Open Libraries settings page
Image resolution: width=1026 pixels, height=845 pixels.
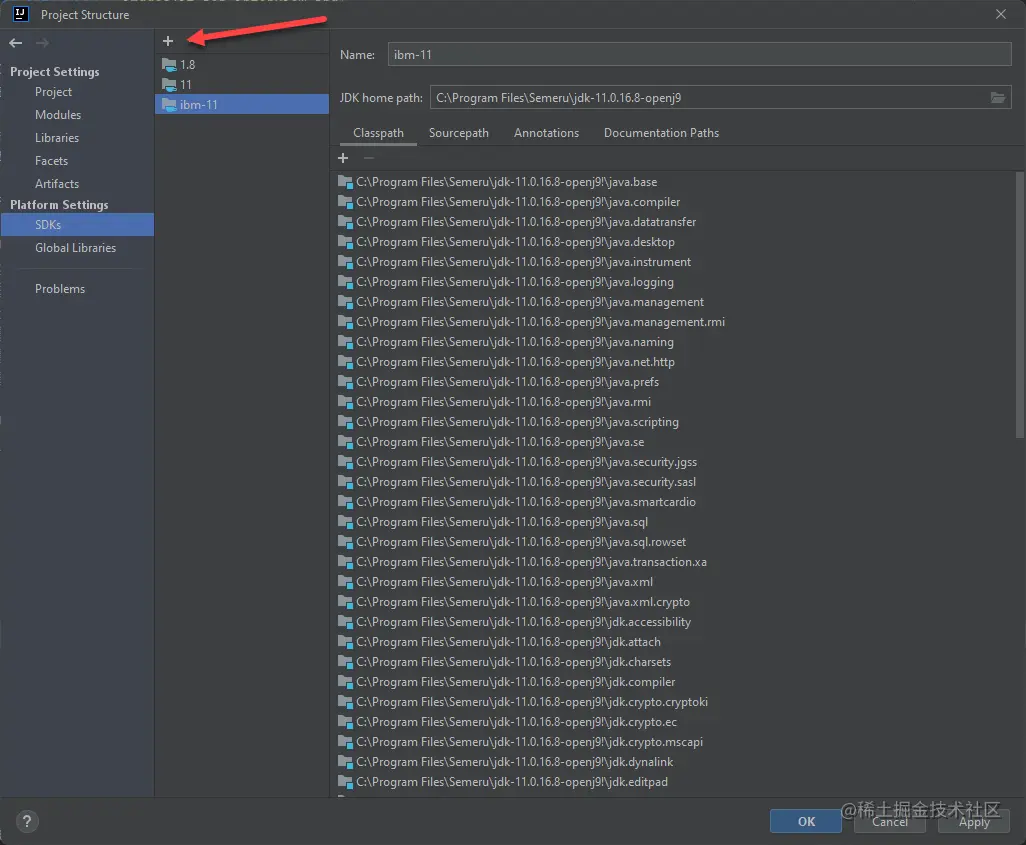click(57, 138)
